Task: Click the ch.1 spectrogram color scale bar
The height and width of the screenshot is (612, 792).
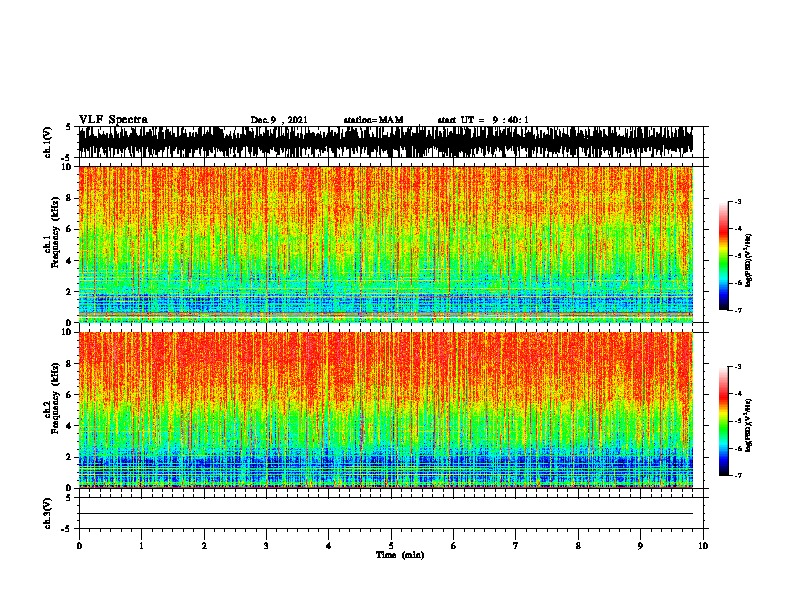Action: click(724, 256)
